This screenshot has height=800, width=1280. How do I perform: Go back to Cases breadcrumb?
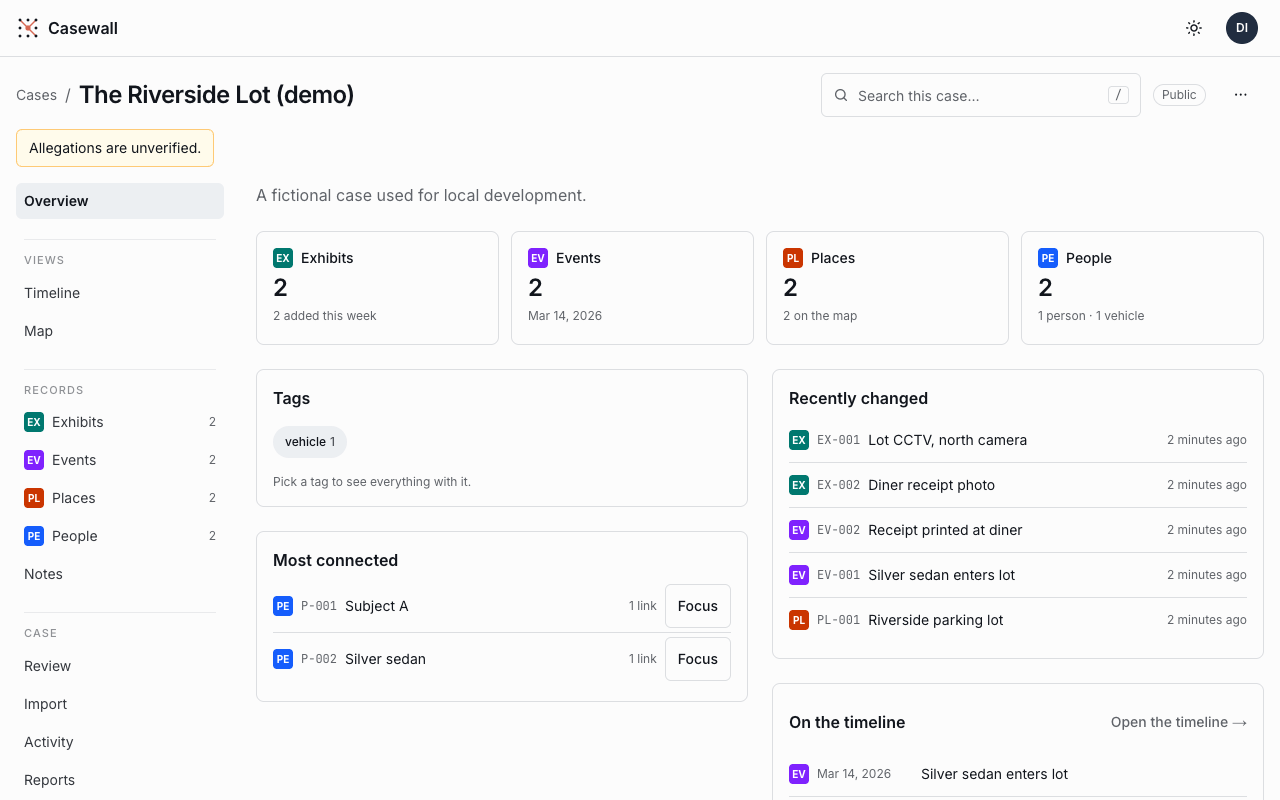pyautogui.click(x=37, y=95)
